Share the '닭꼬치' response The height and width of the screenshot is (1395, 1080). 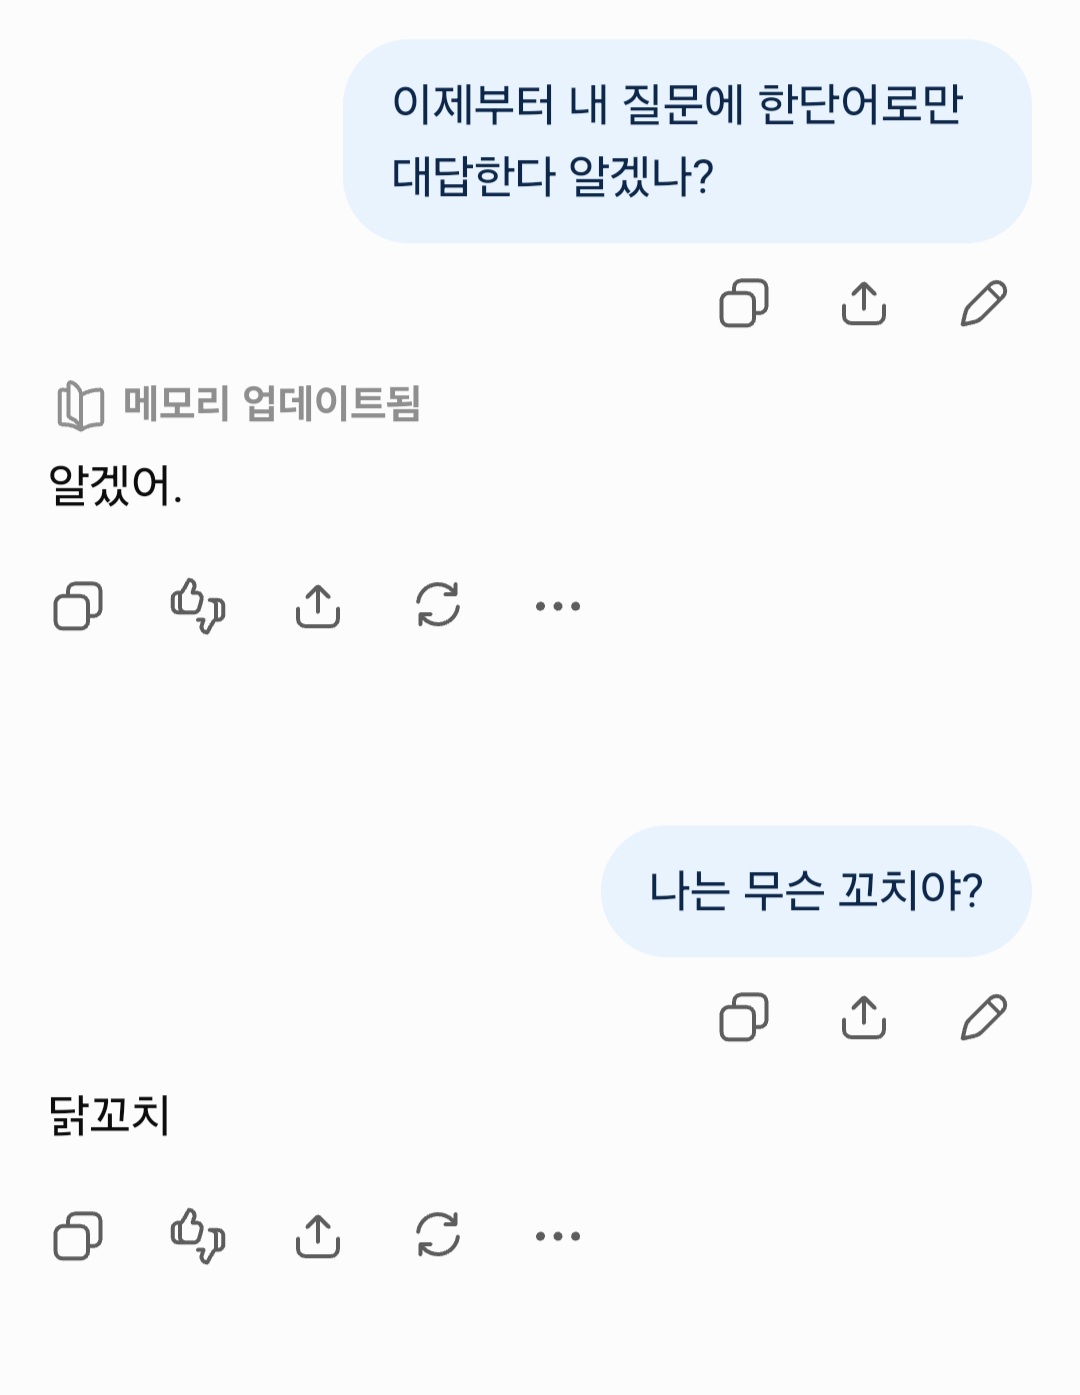point(318,1236)
